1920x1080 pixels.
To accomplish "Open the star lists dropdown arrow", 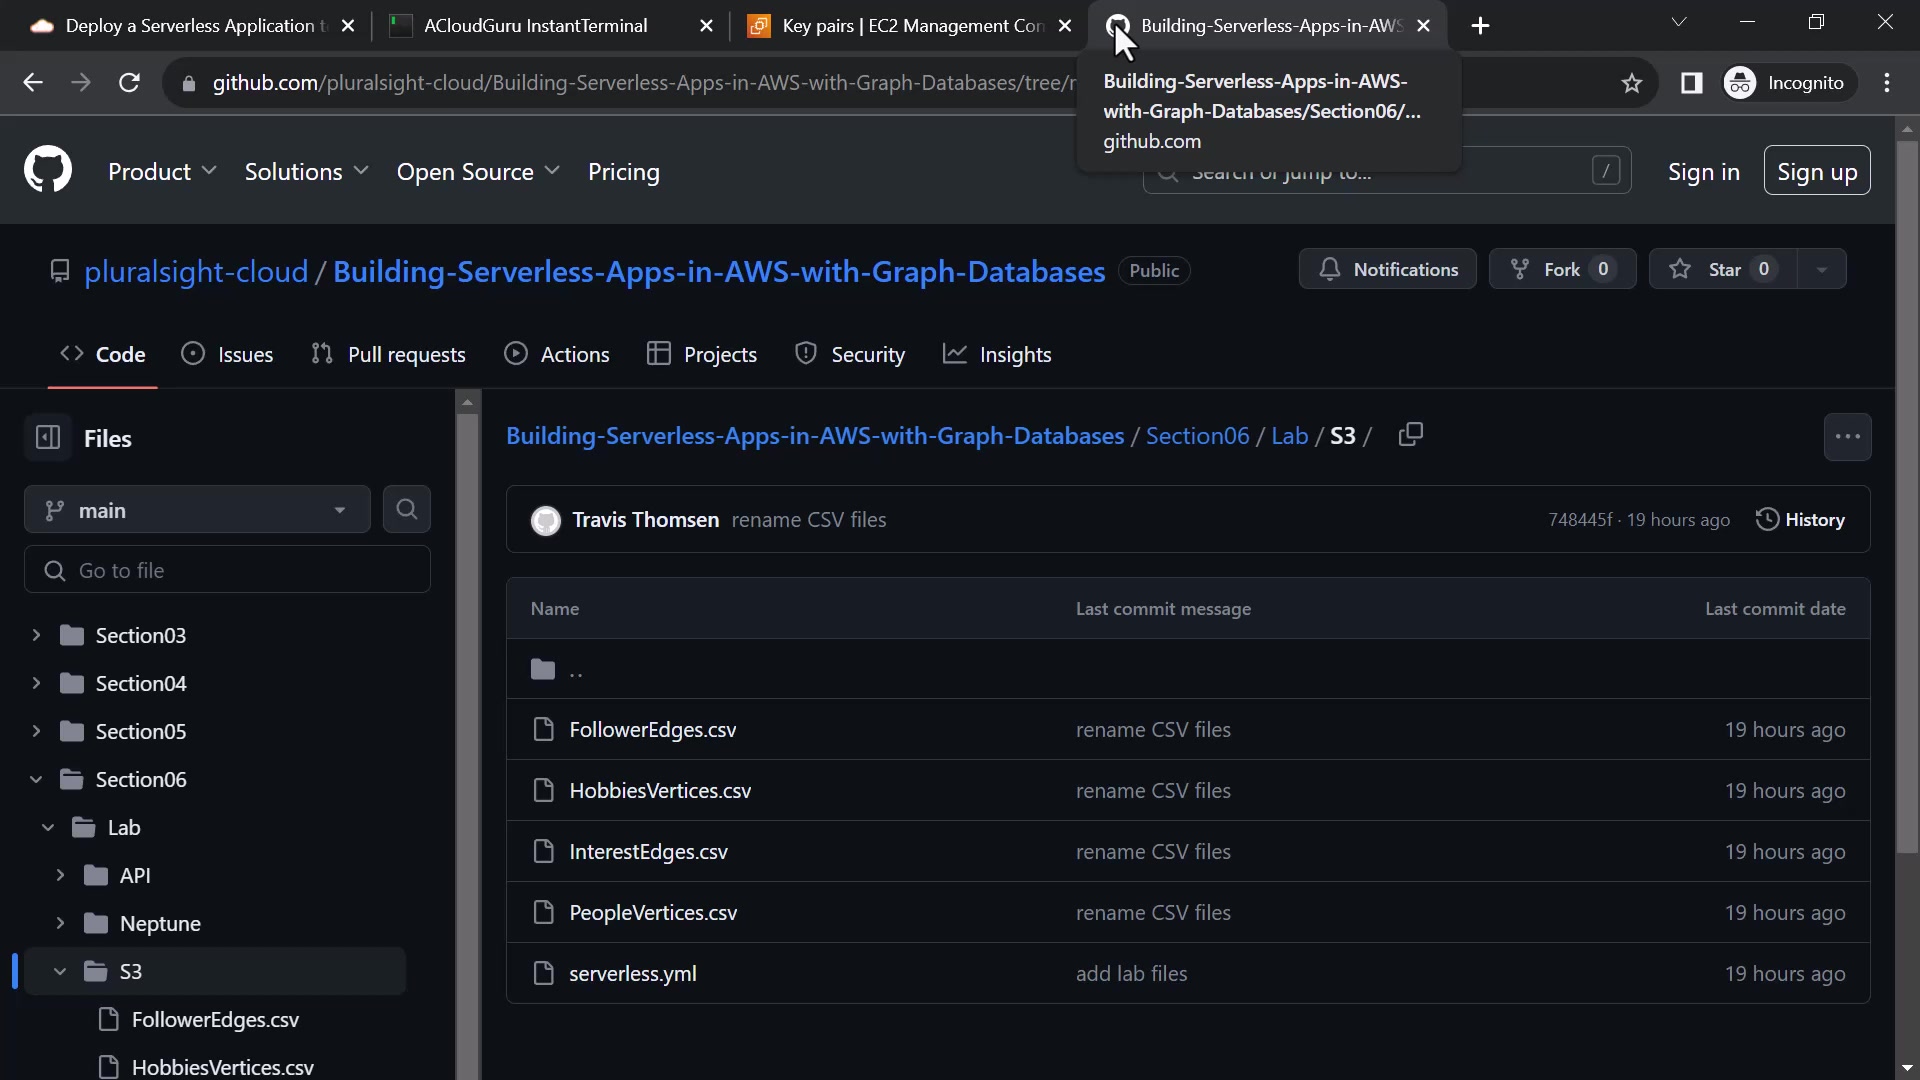I will coord(1821,269).
